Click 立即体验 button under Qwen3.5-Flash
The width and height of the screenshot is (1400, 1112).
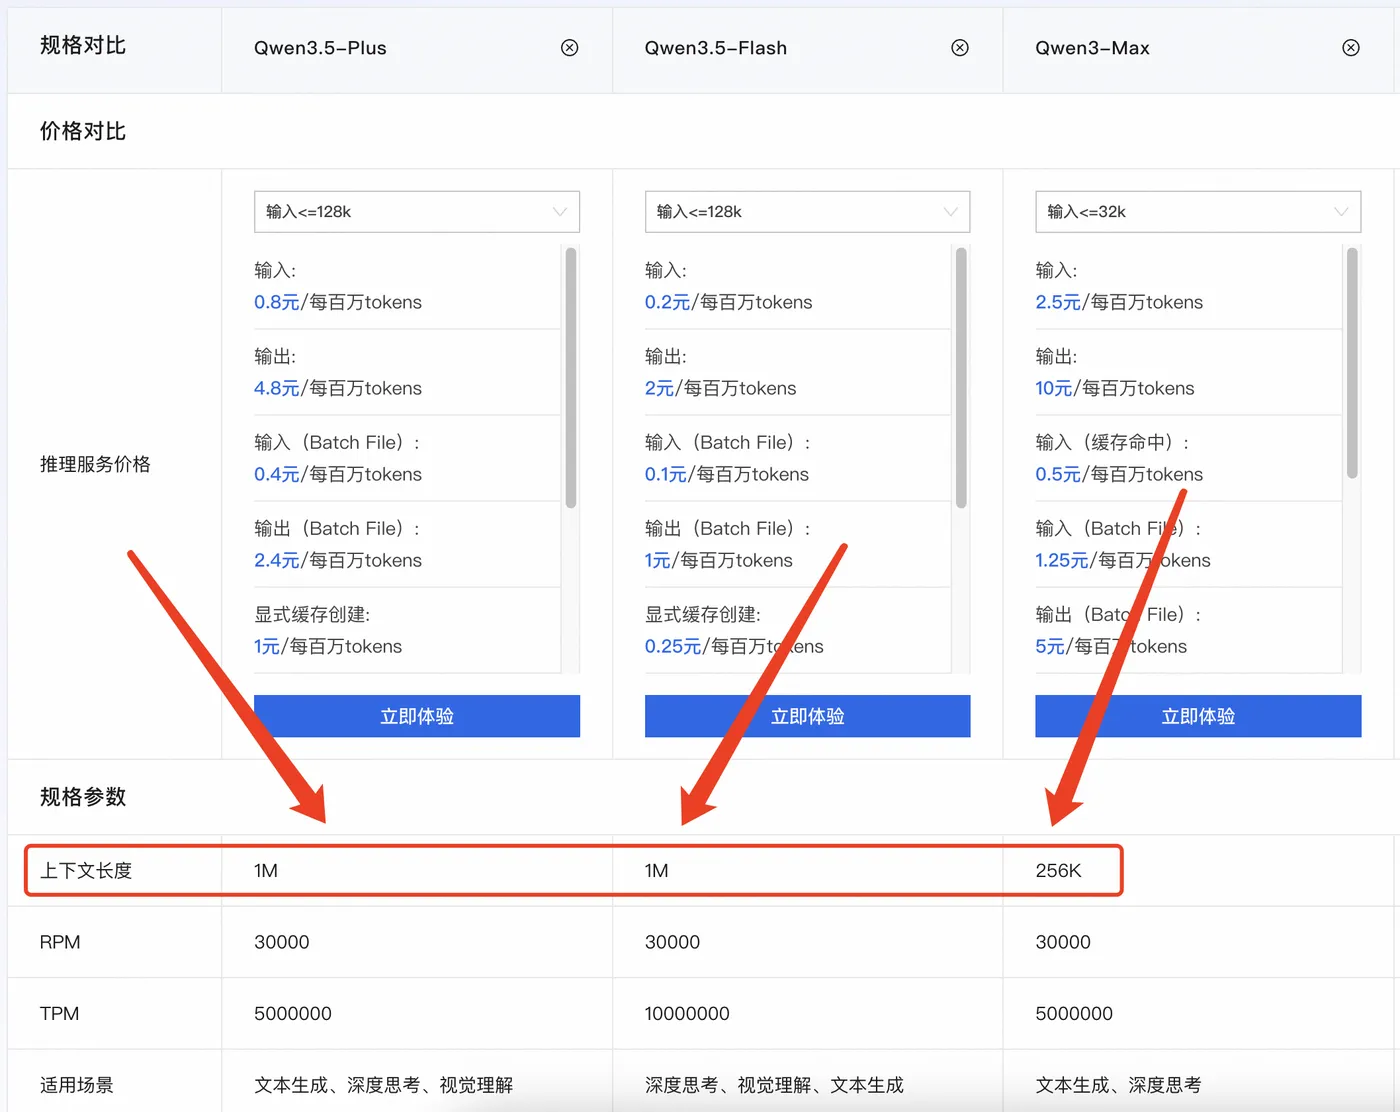808,716
